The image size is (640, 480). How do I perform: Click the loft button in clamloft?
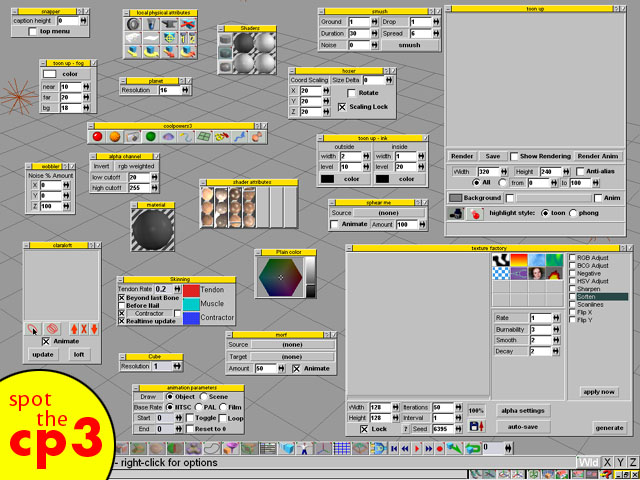point(79,354)
